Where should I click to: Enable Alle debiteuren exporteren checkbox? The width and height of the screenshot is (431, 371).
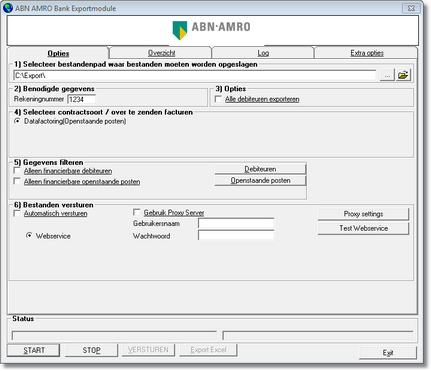tap(218, 99)
